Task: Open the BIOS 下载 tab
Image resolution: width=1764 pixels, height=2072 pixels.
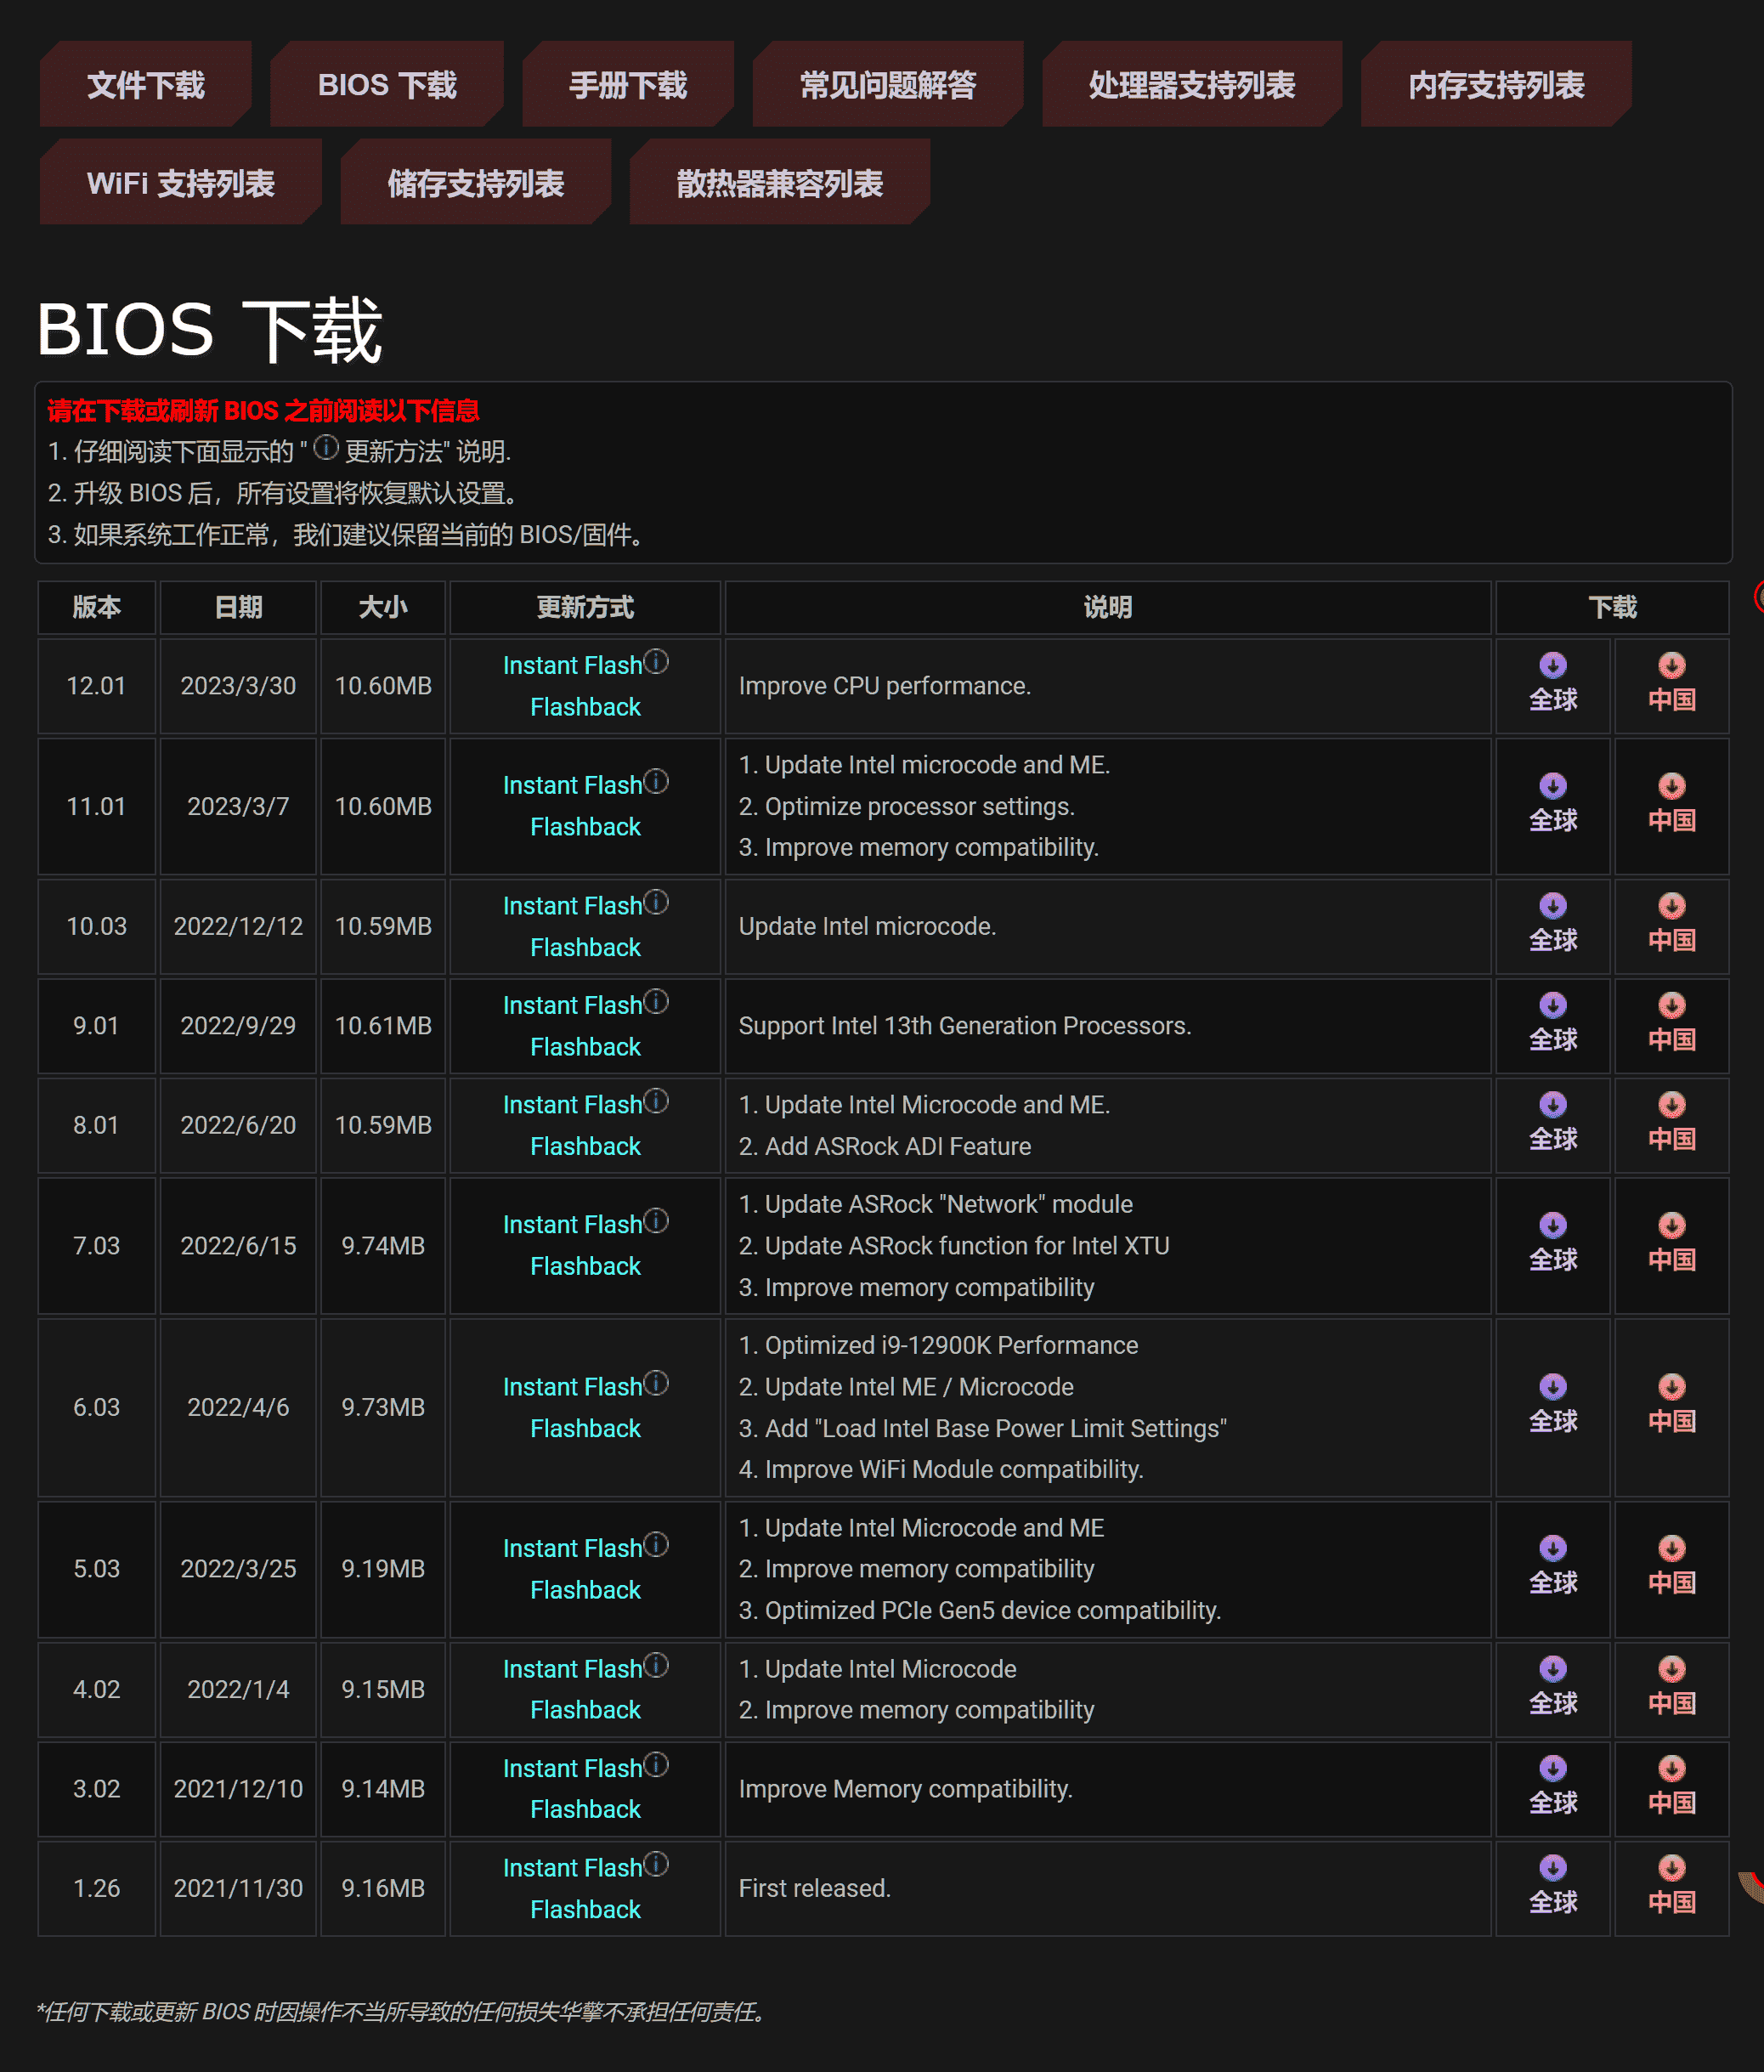Action: (x=386, y=85)
